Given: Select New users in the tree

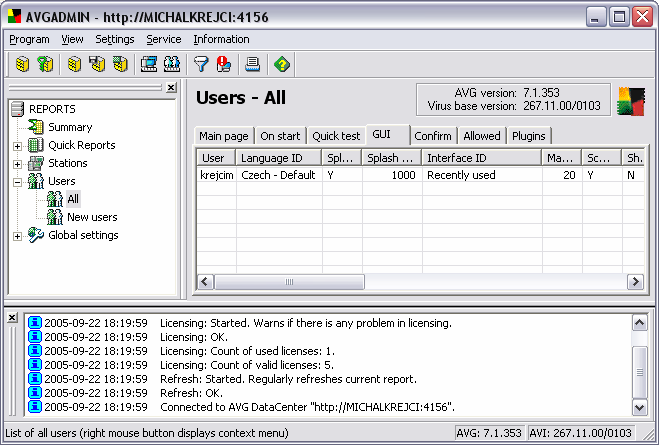Looking at the screenshot, I should pyautogui.click(x=92, y=217).
